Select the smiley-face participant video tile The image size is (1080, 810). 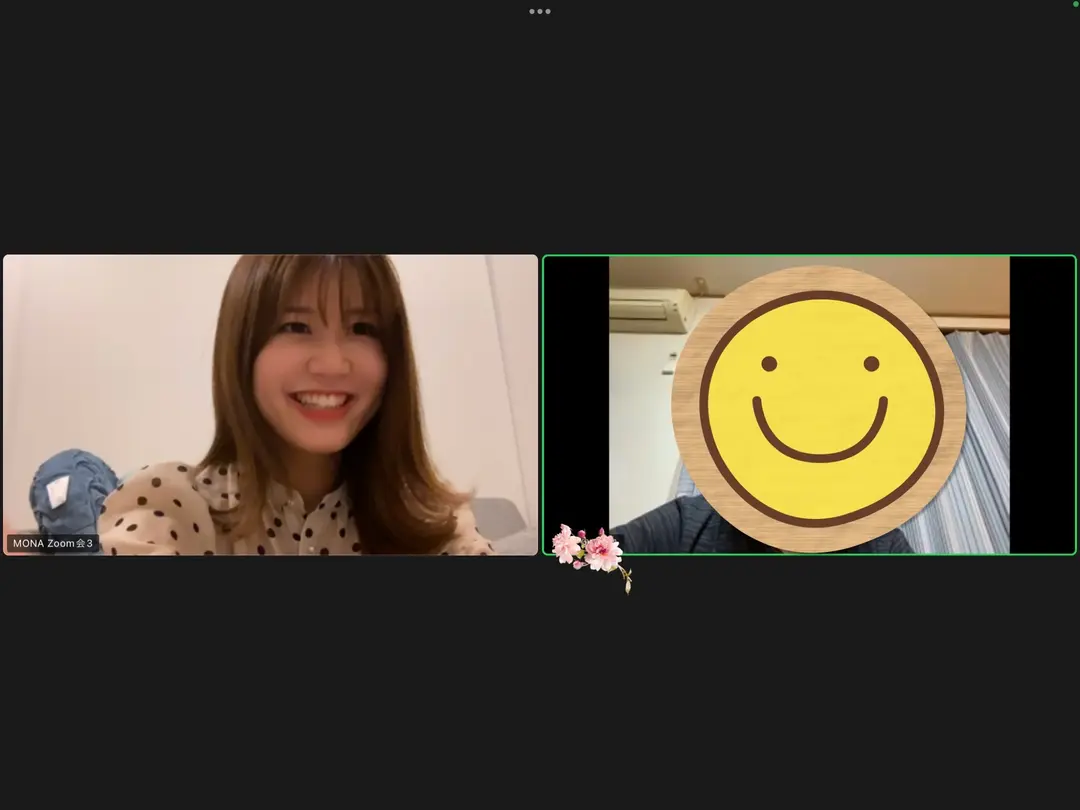pyautogui.click(x=809, y=405)
